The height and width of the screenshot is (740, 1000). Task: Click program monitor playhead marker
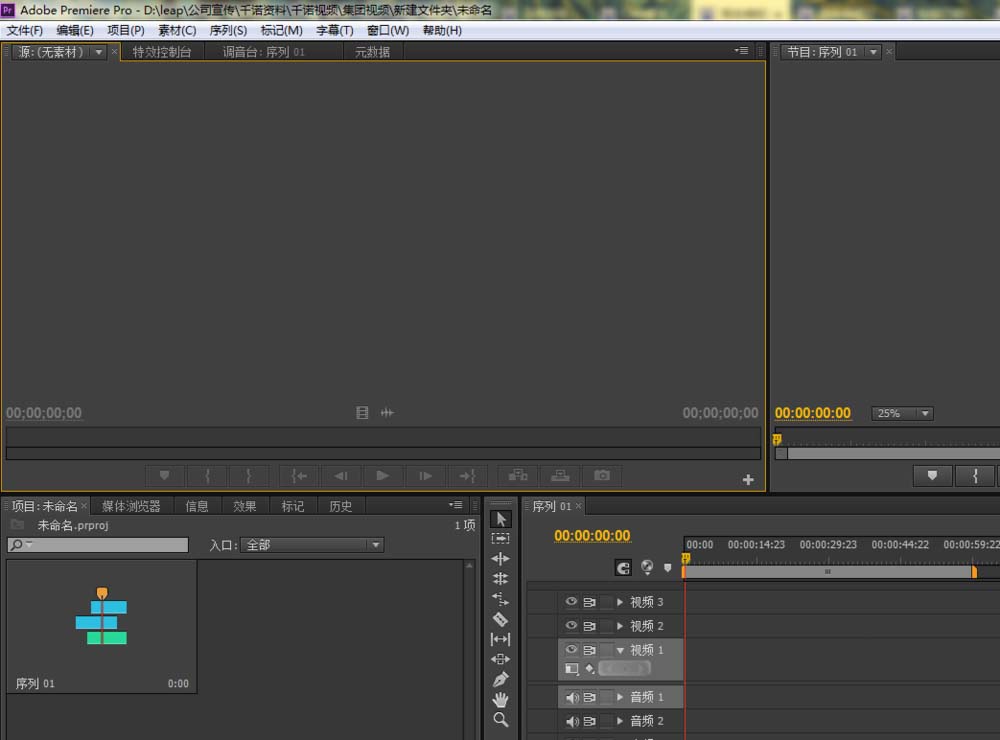point(777,440)
